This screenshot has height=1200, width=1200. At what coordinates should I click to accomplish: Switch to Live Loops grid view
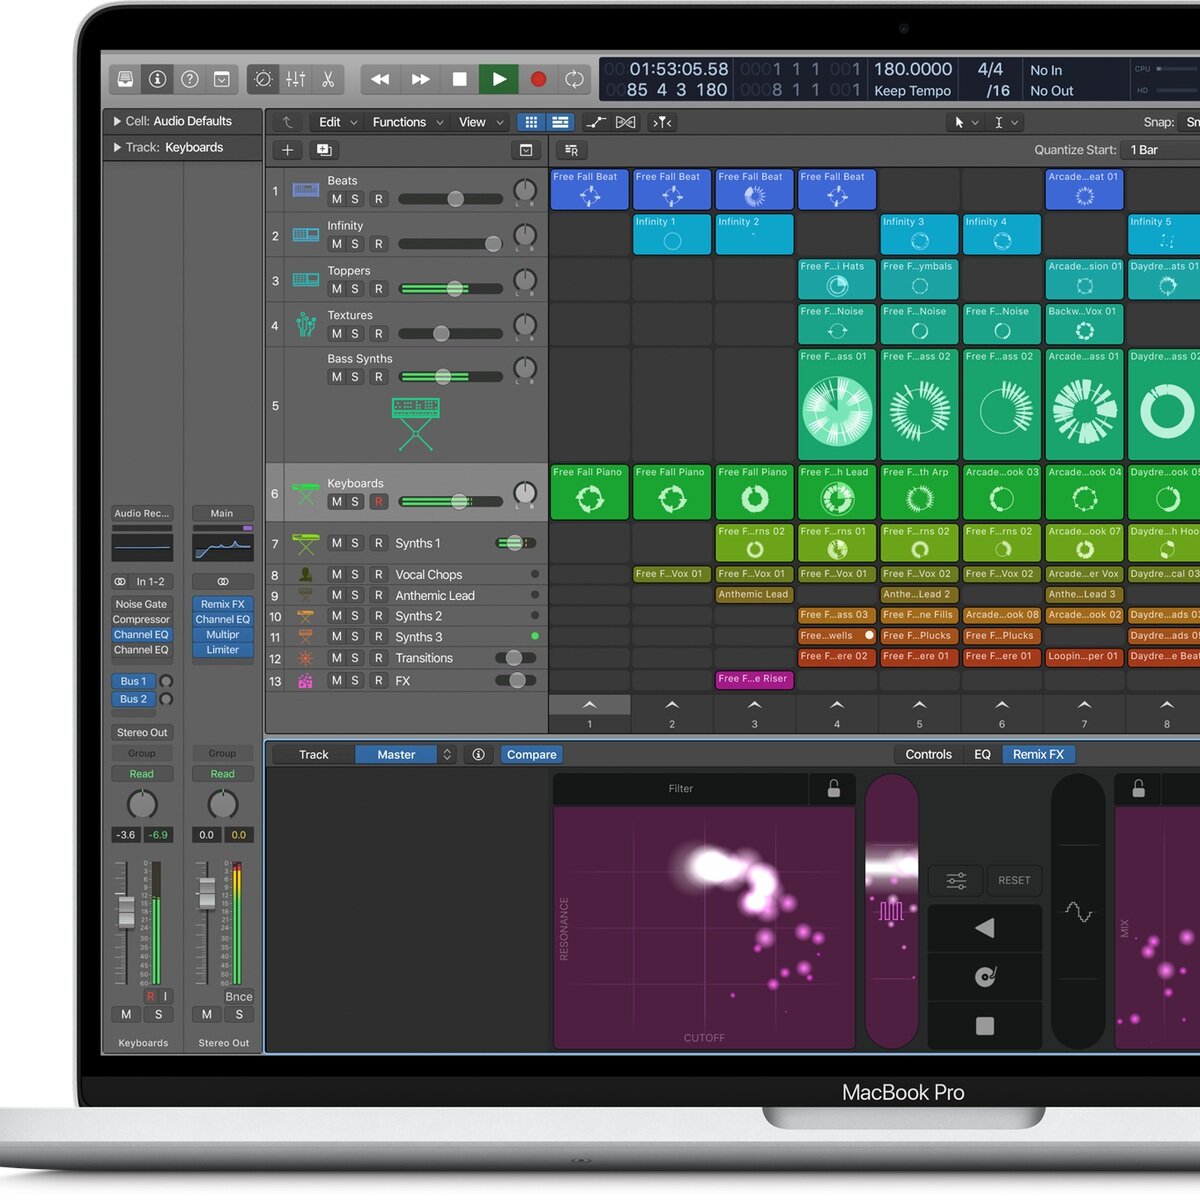click(x=531, y=122)
